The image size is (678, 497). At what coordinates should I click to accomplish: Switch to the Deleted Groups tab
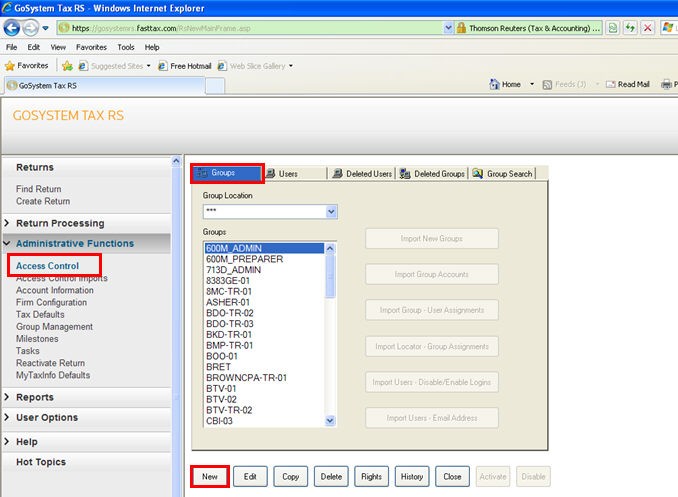(432, 174)
